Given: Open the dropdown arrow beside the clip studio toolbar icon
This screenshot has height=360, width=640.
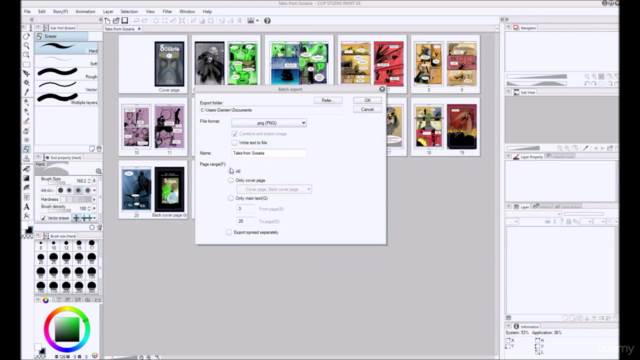Looking at the screenshot, I should [258, 21].
